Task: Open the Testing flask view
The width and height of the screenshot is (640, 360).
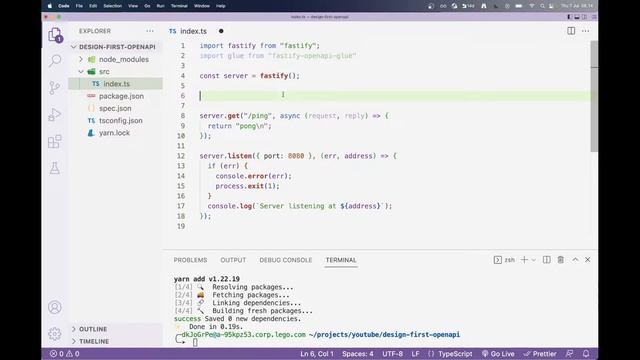Action: point(55,168)
